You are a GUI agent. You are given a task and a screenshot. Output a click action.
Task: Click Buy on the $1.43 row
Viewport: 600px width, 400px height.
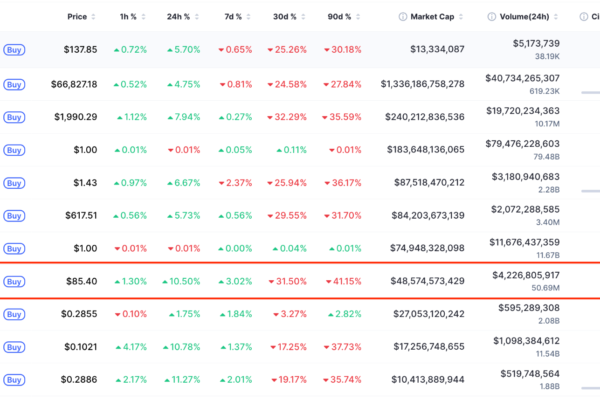tap(14, 183)
